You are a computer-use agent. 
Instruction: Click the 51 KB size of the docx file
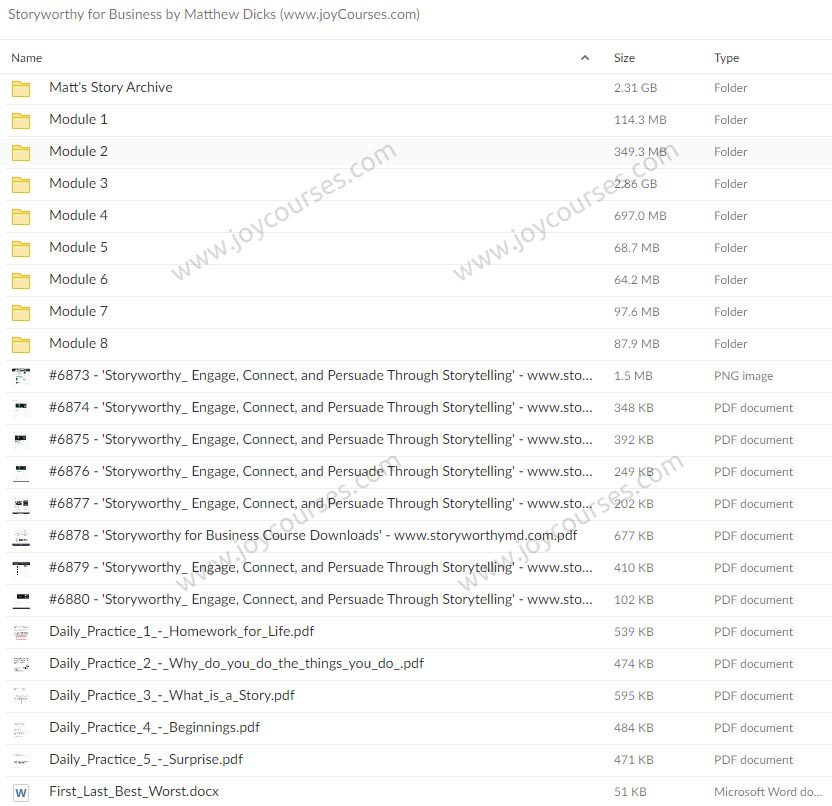(x=630, y=792)
